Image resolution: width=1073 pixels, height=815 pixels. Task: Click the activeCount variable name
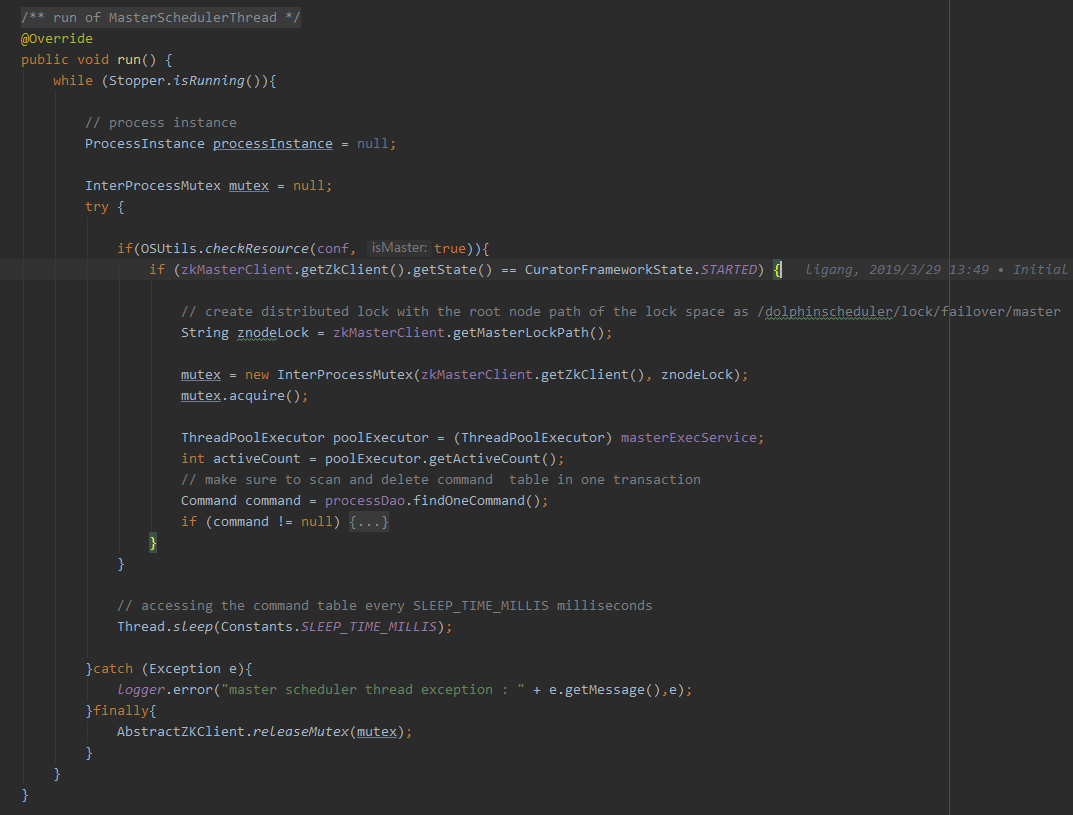[x=257, y=458]
